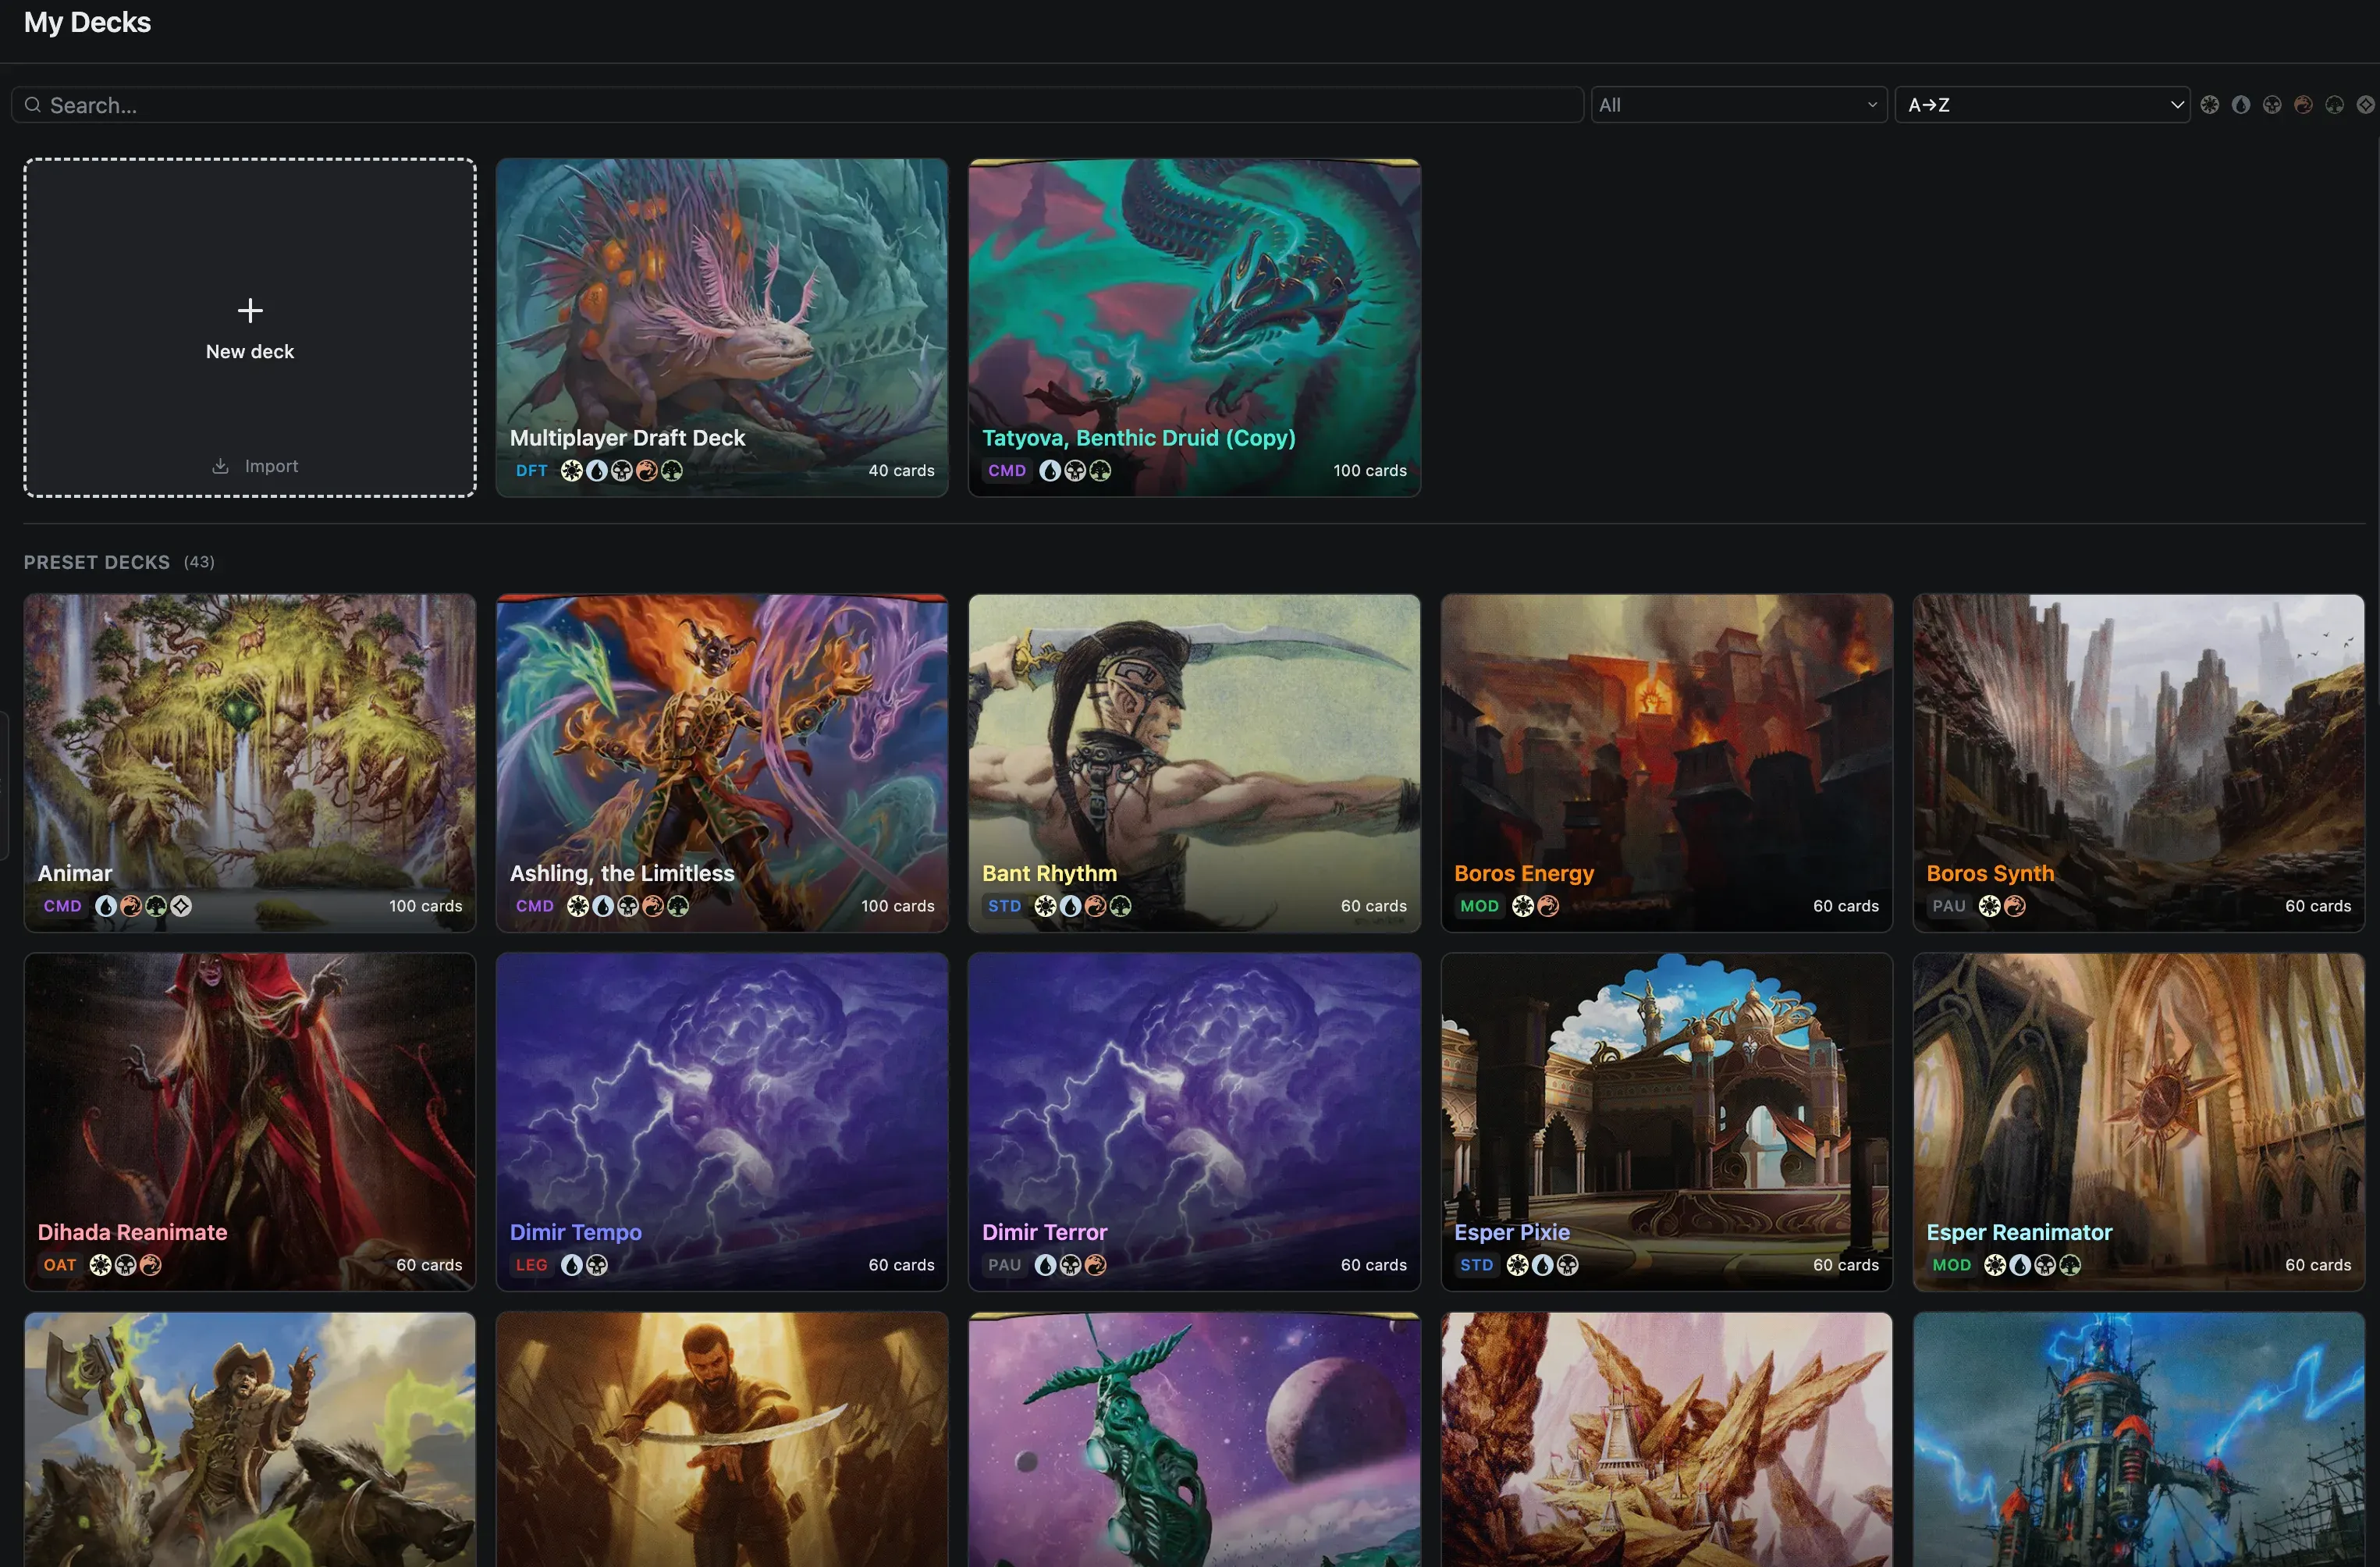This screenshot has height=1567, width=2380.
Task: Open the Esper Pixie preset deck
Action: [x=1666, y=1121]
